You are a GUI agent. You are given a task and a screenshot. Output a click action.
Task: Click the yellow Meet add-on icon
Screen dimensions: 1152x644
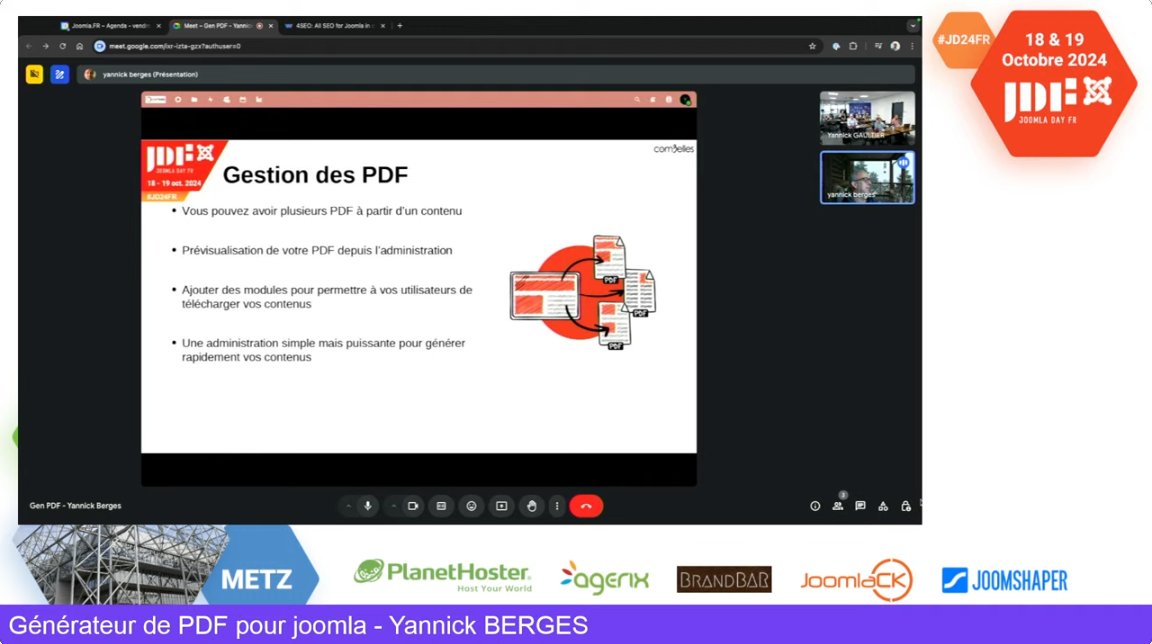(x=35, y=74)
